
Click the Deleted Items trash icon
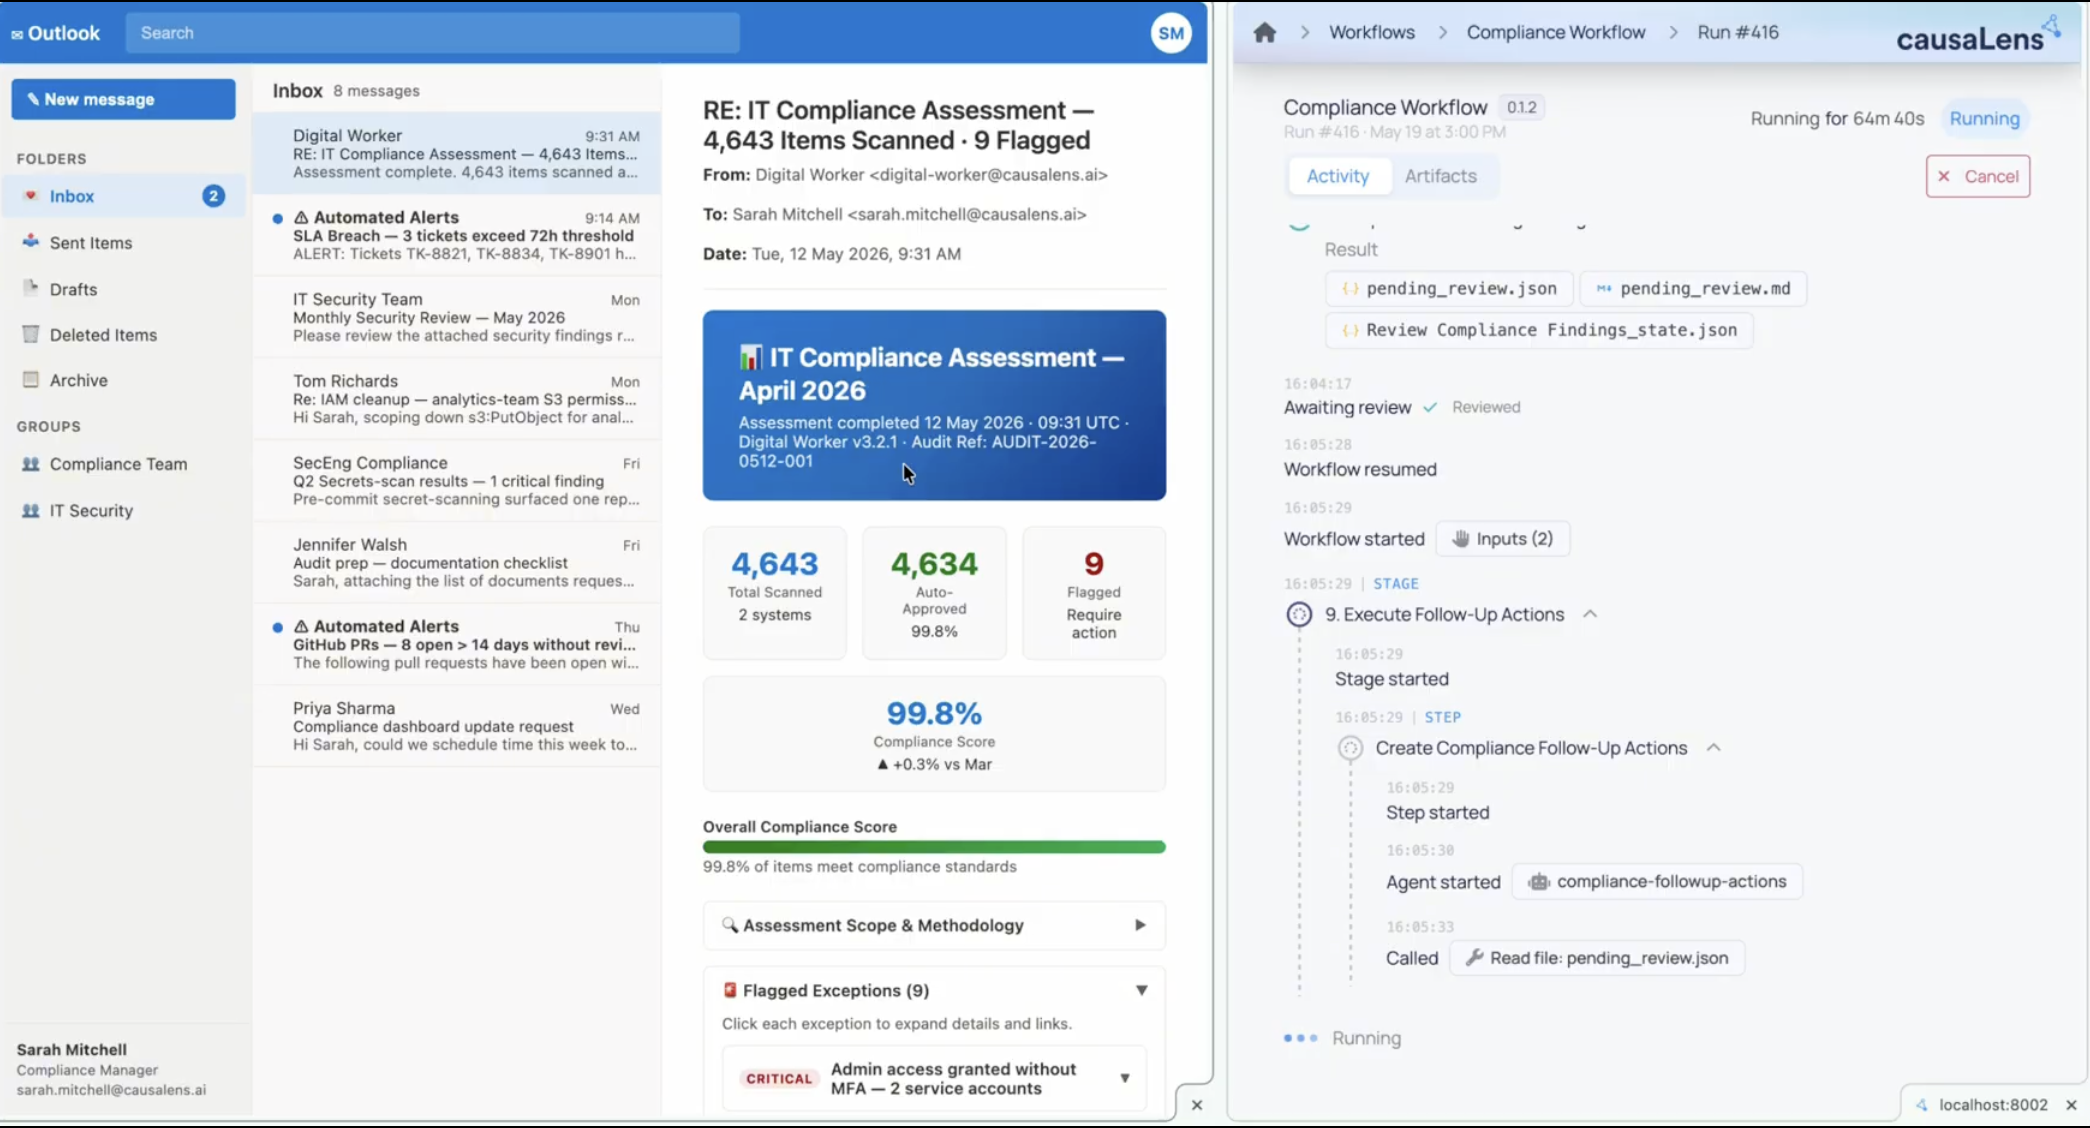click(x=31, y=334)
